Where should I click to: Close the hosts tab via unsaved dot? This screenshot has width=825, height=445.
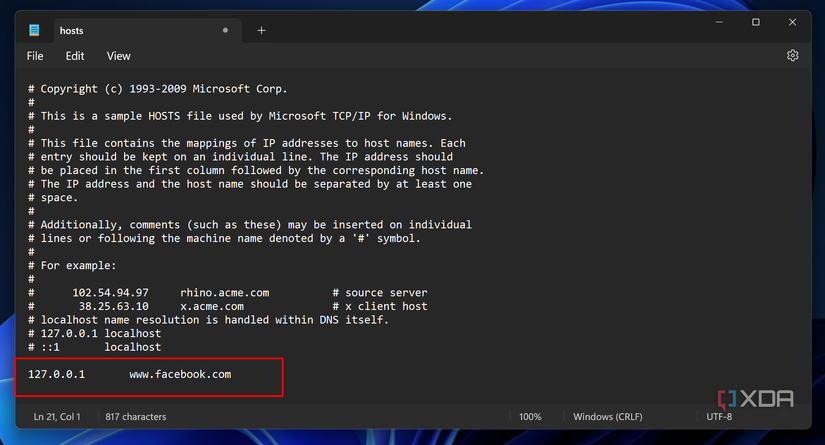click(225, 30)
